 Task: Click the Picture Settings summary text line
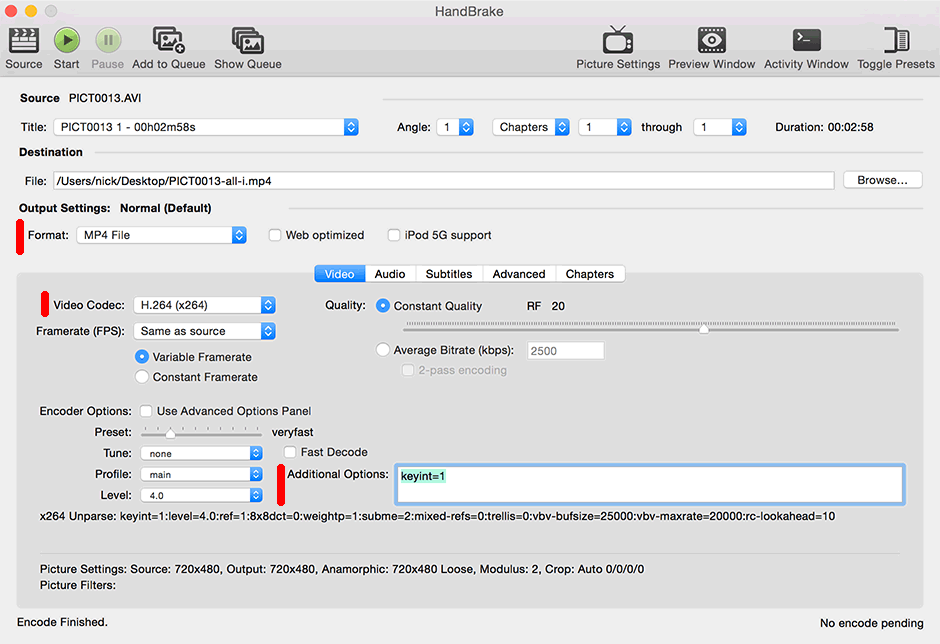(x=342, y=569)
